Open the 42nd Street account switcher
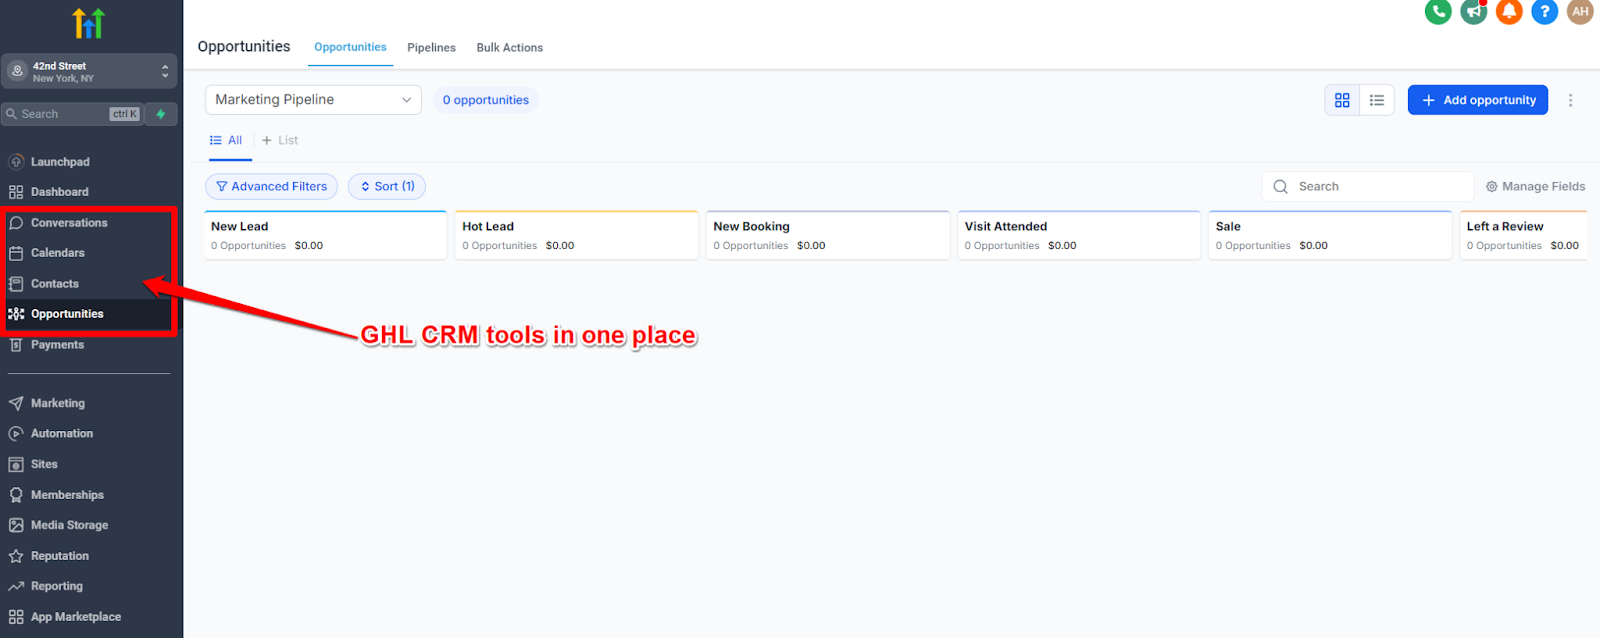Image resolution: width=1600 pixels, height=638 pixels. [89, 72]
